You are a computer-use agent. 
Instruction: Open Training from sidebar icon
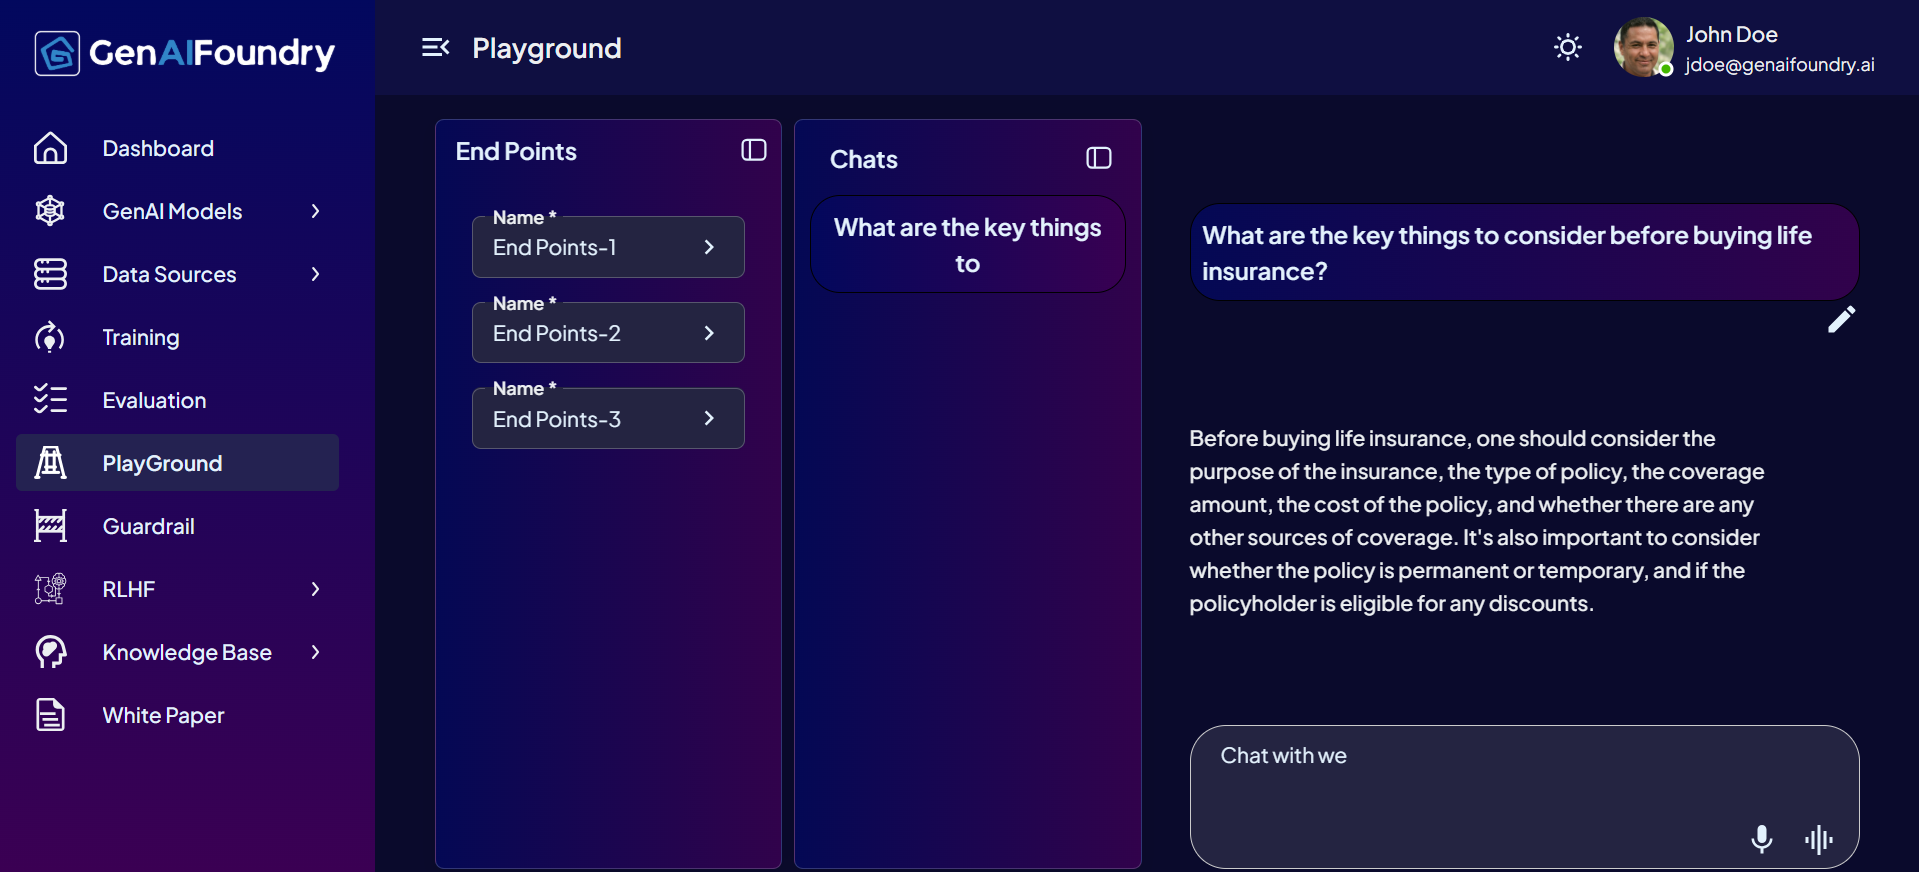(x=50, y=338)
